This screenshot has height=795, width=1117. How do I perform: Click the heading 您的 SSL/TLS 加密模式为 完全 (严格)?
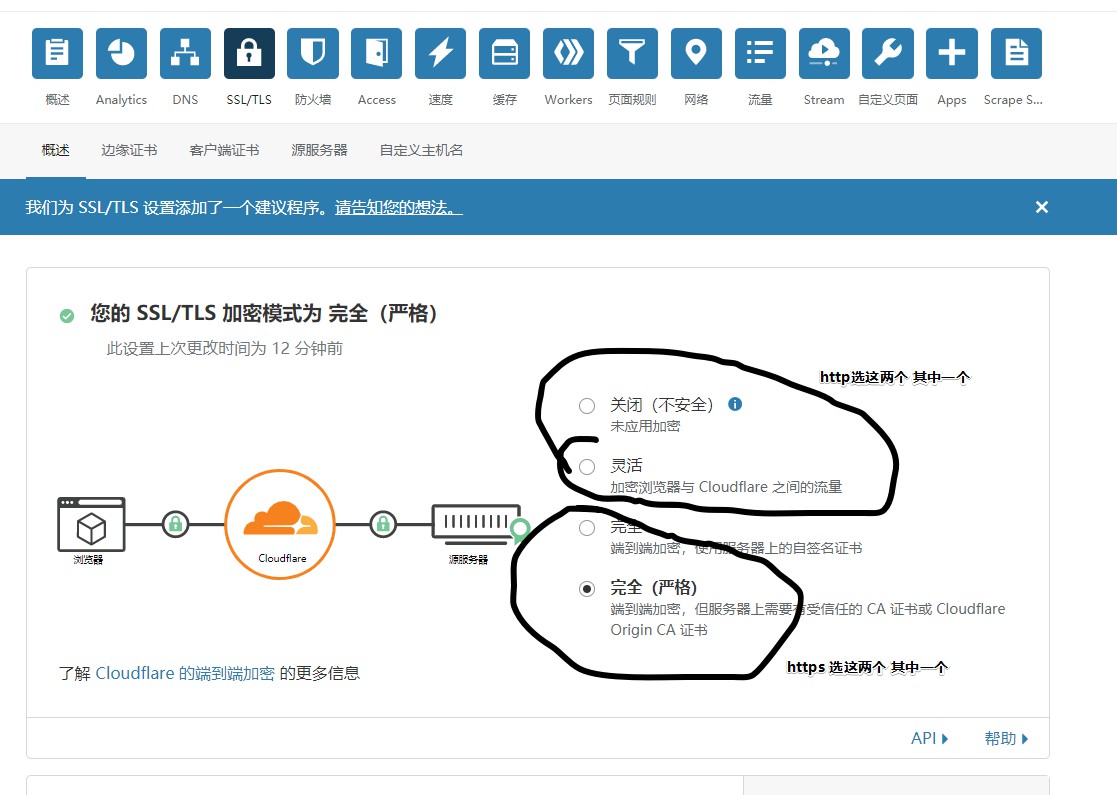click(x=264, y=313)
